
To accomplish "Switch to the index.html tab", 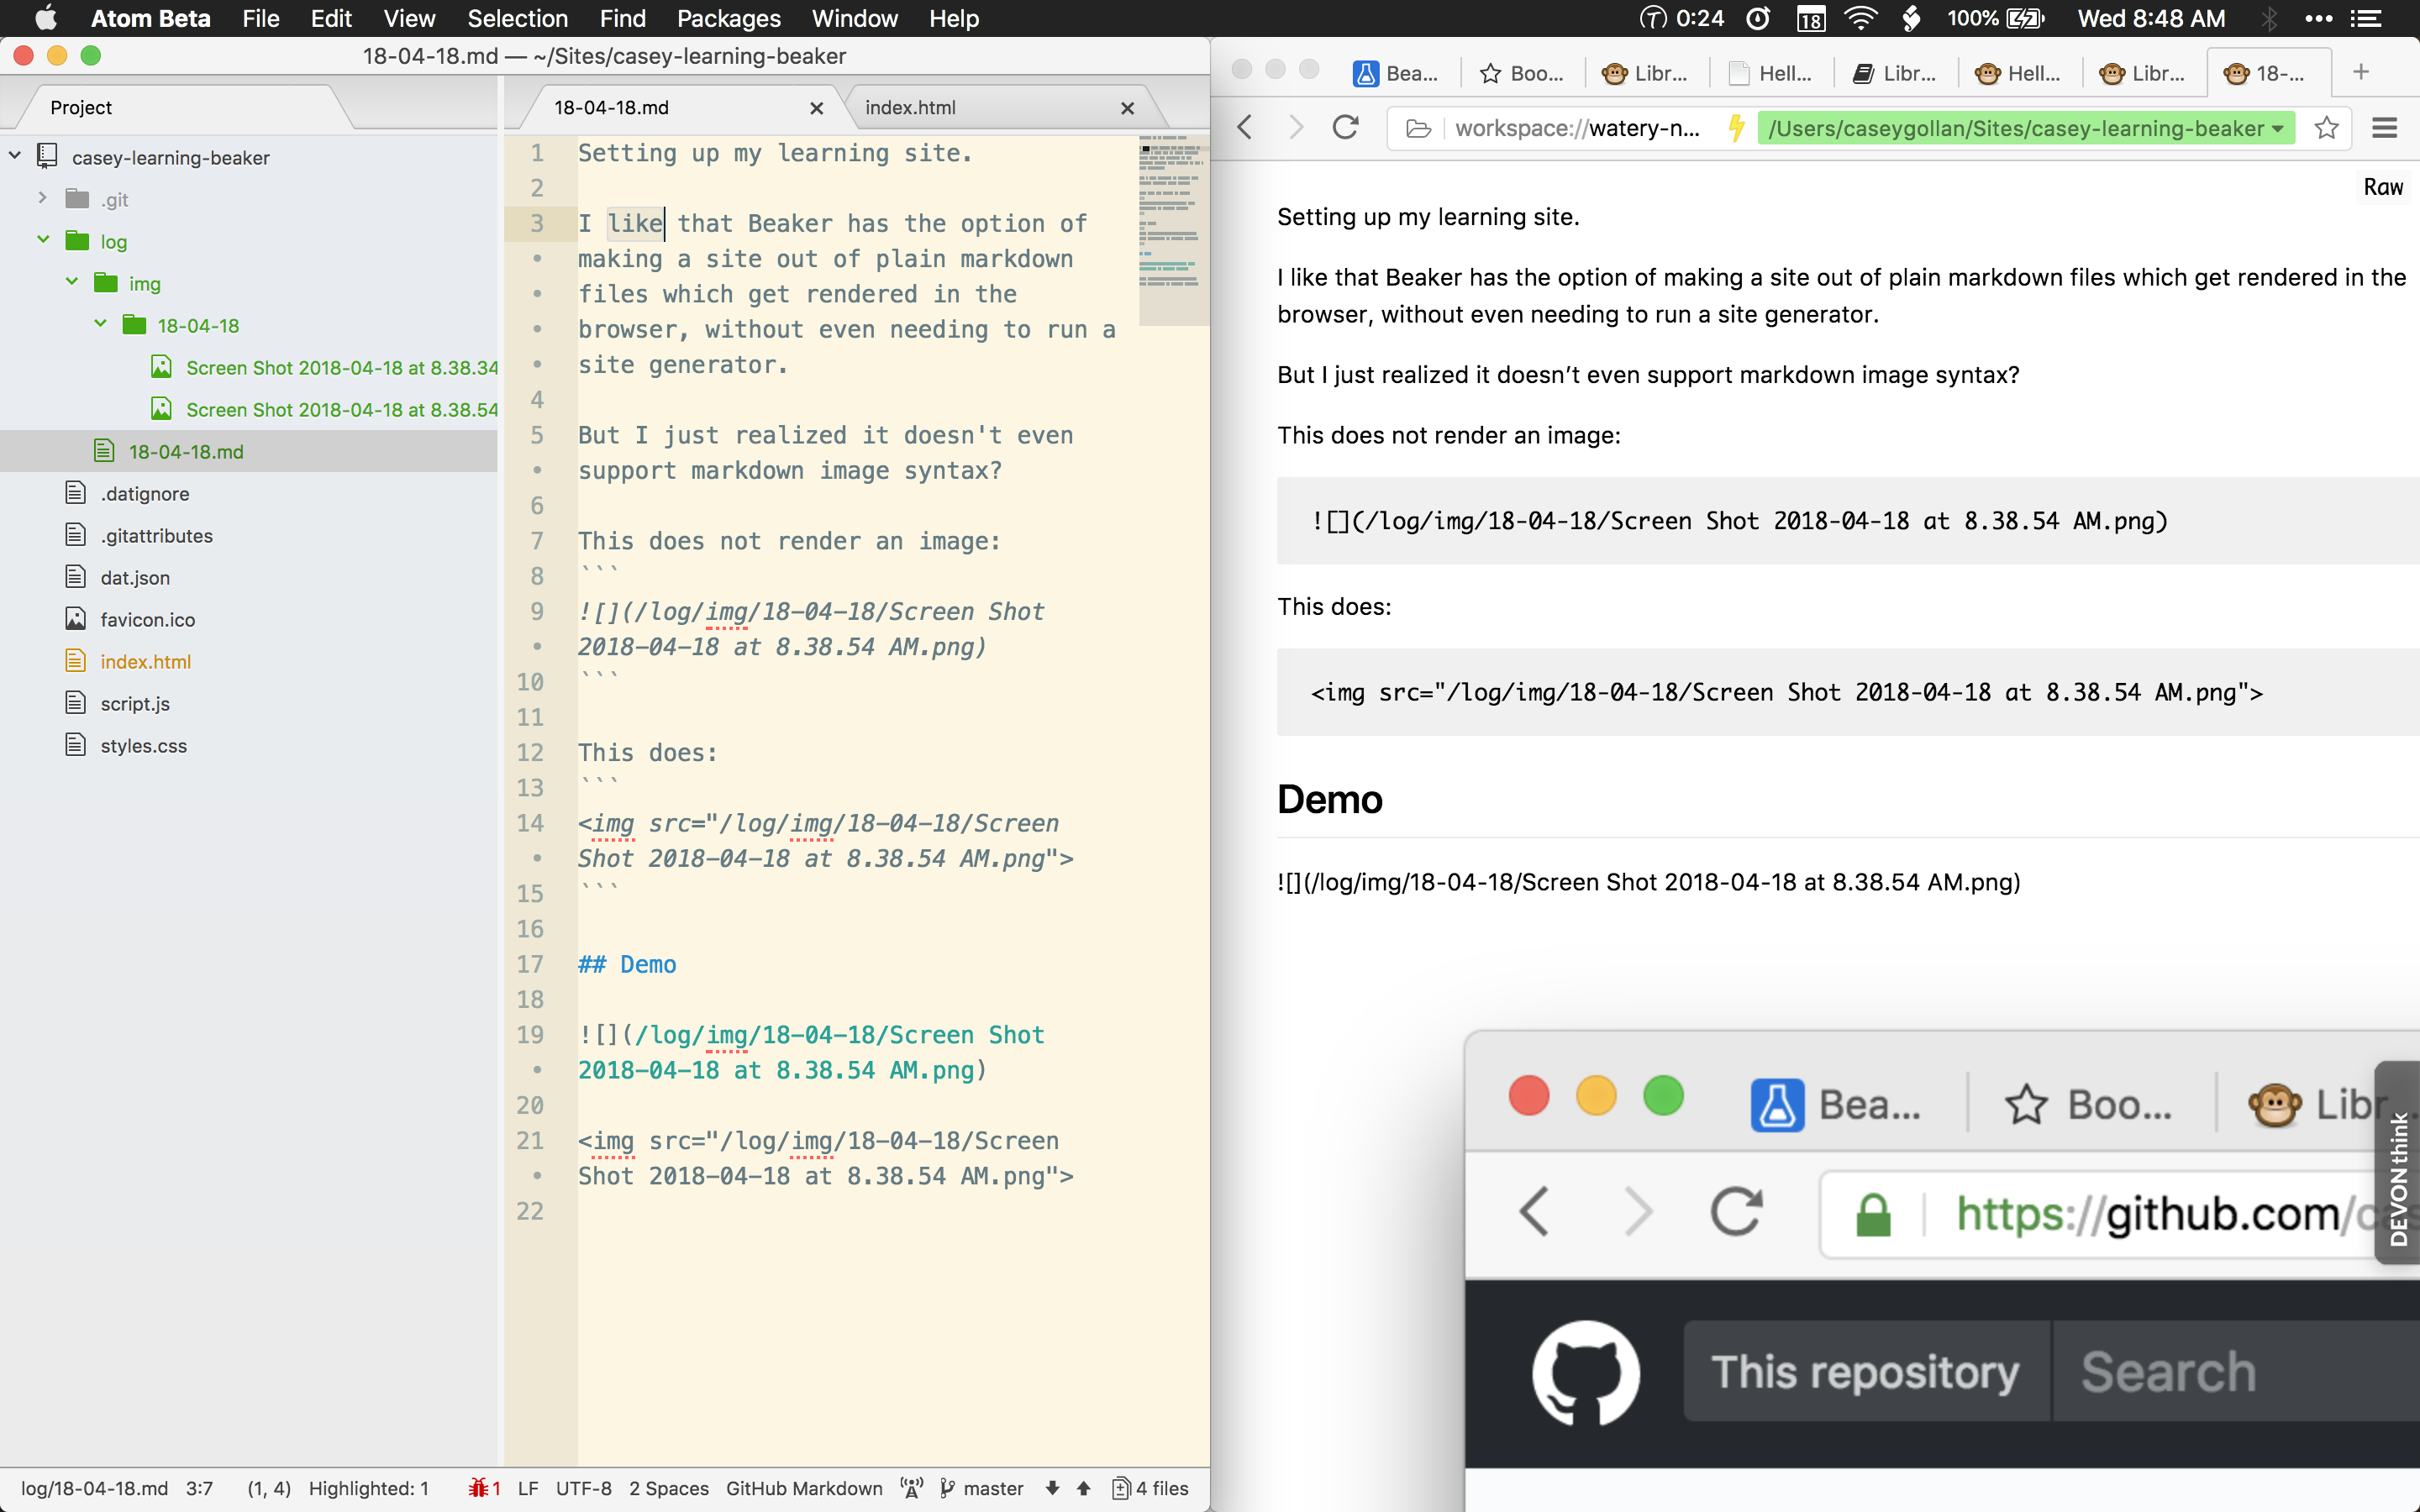I will pyautogui.click(x=910, y=107).
